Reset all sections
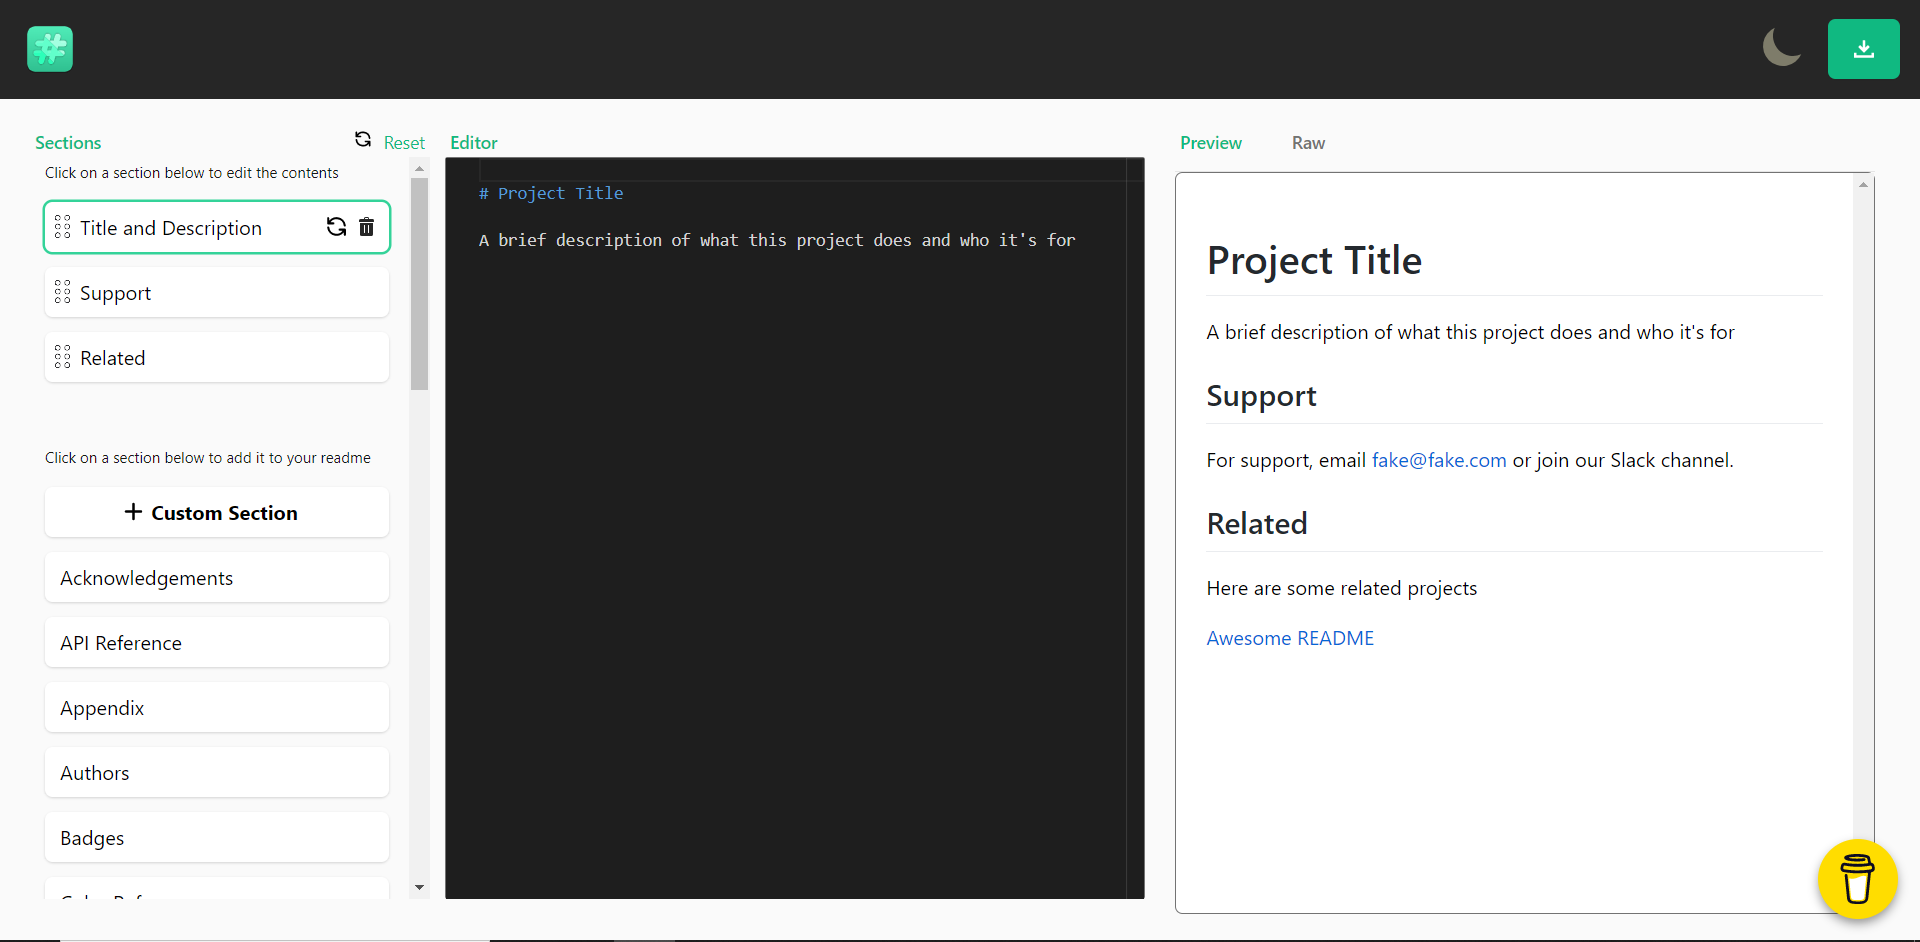Viewport: 1920px width, 942px height. pos(391,142)
